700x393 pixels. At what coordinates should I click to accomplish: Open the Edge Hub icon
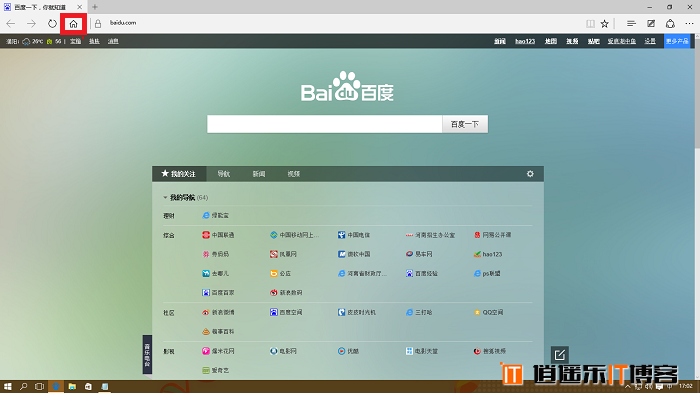[x=631, y=24]
